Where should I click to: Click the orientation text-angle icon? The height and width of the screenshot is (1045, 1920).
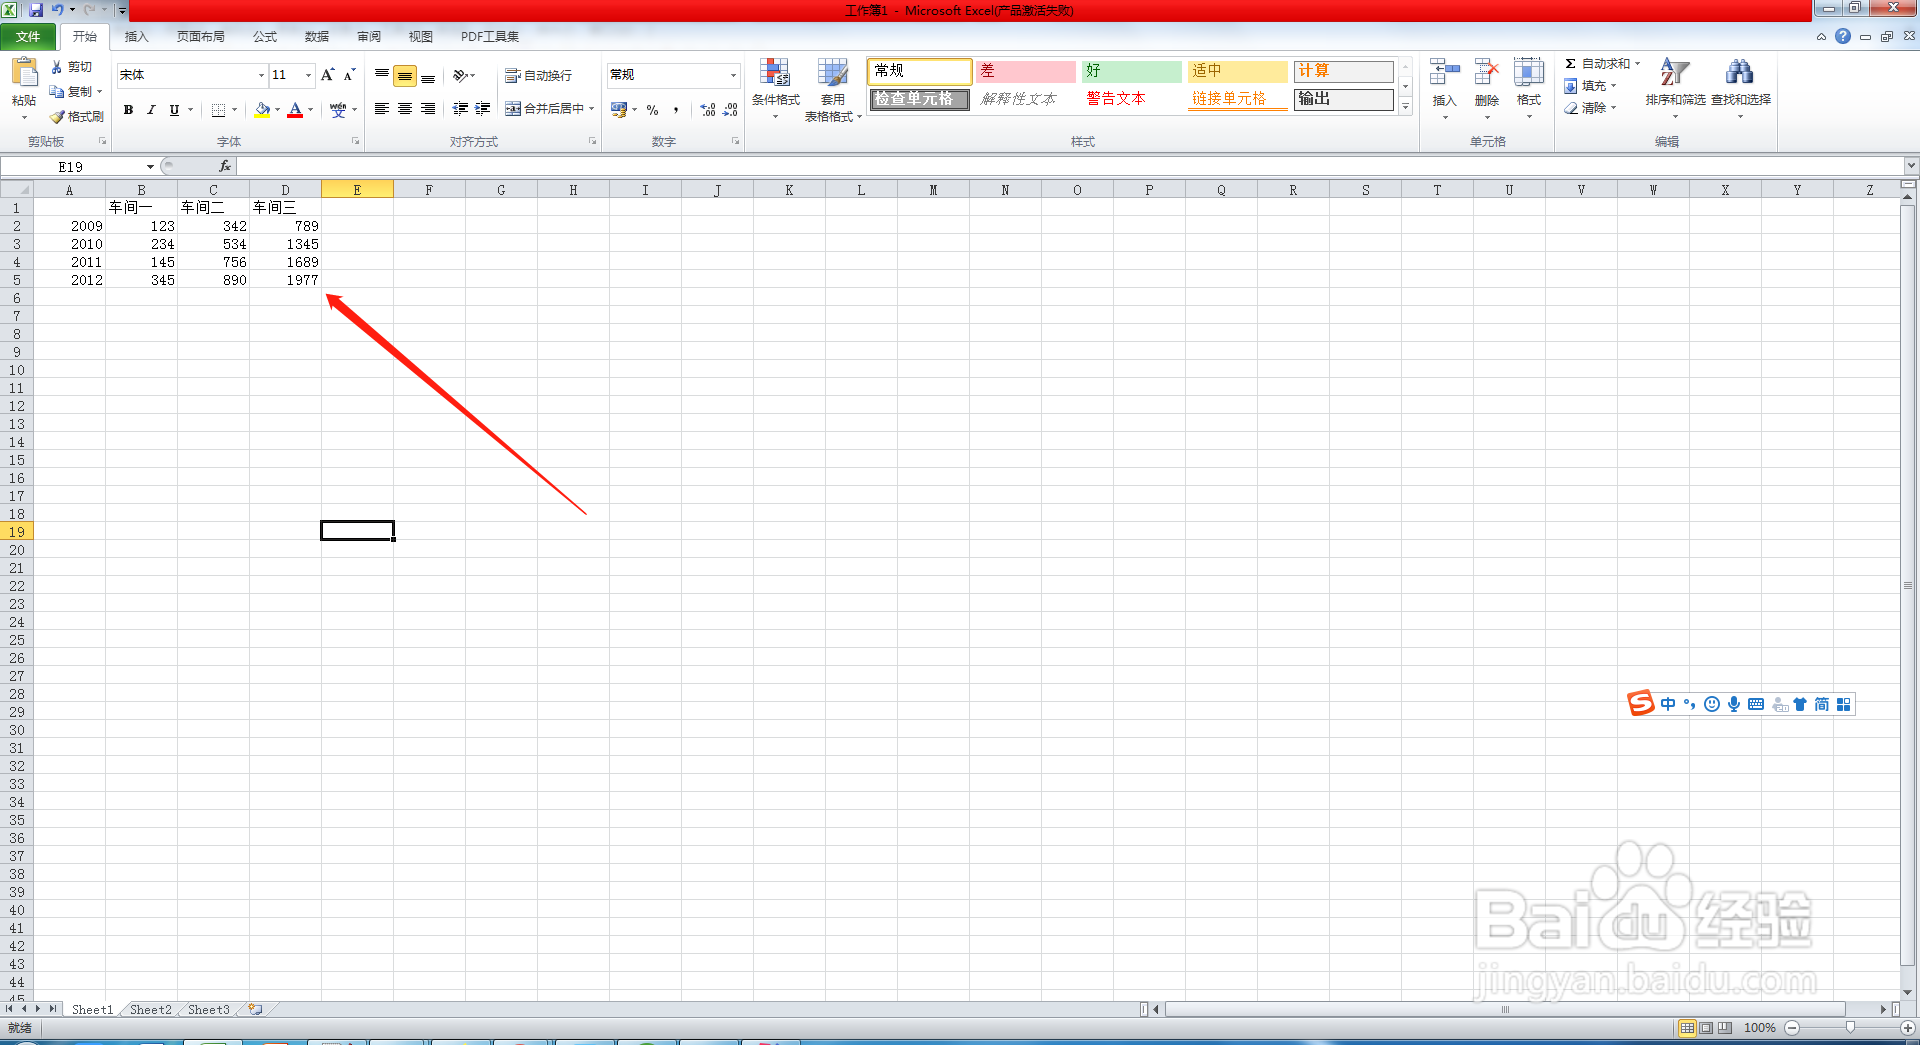461,75
